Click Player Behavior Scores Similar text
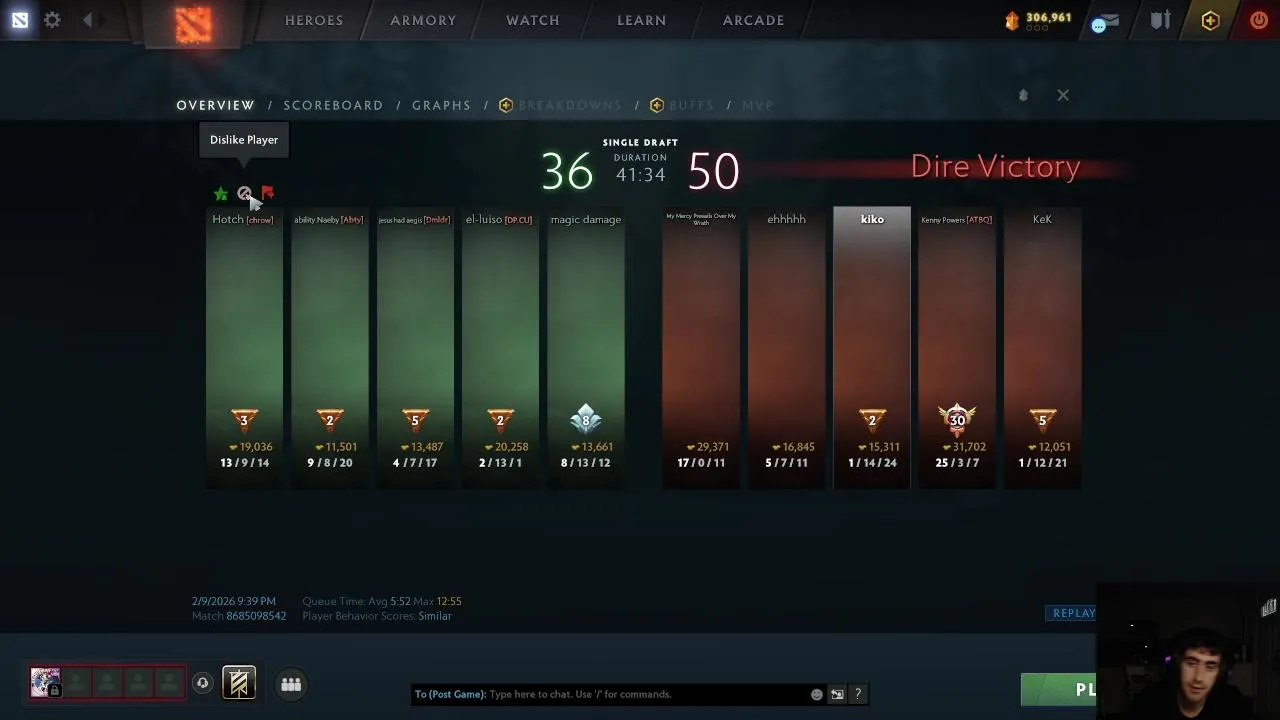The image size is (1280, 720). [377, 616]
